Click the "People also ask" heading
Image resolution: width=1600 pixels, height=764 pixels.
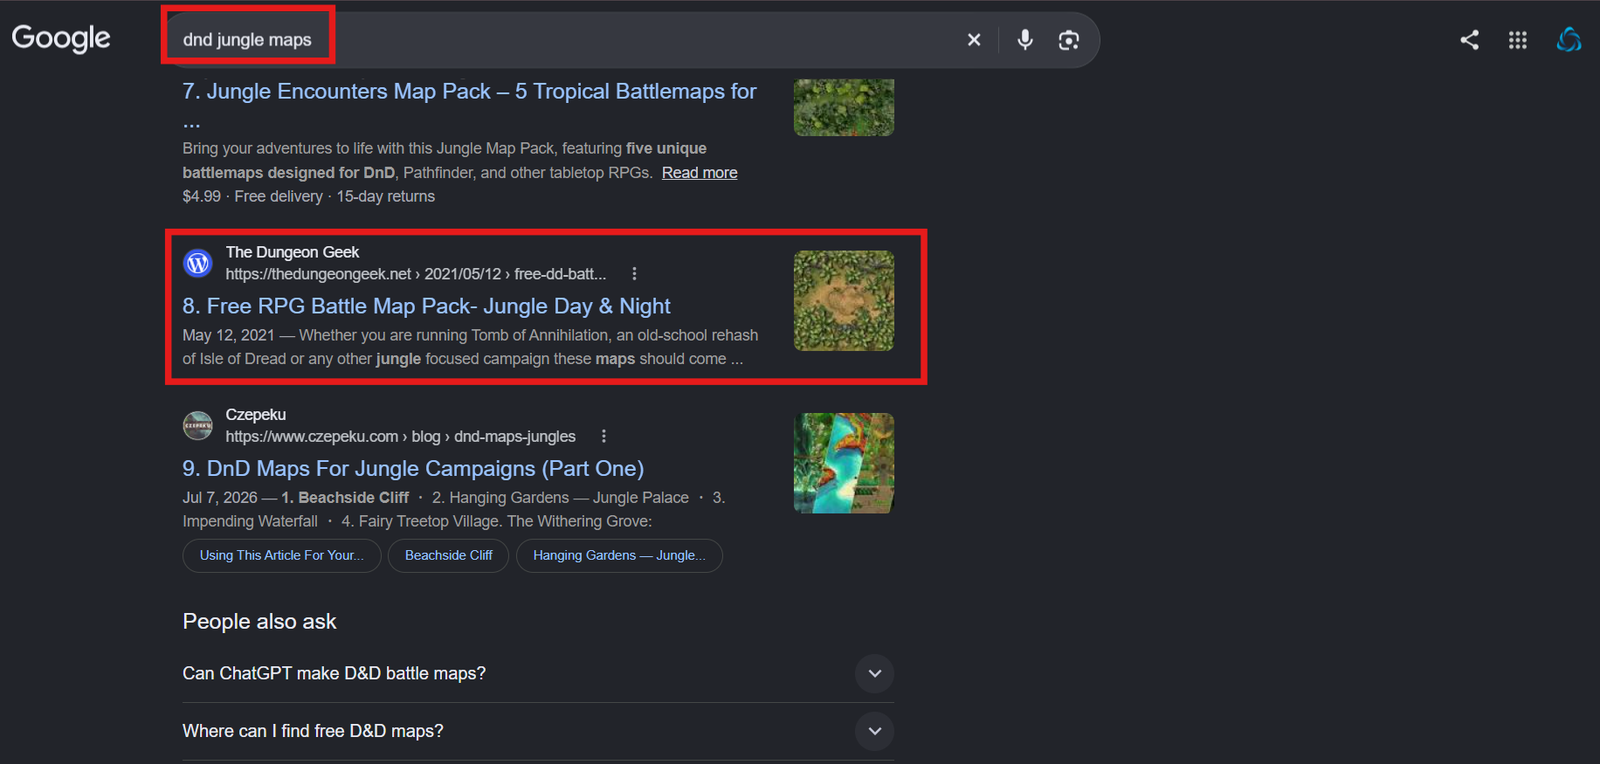(x=260, y=621)
